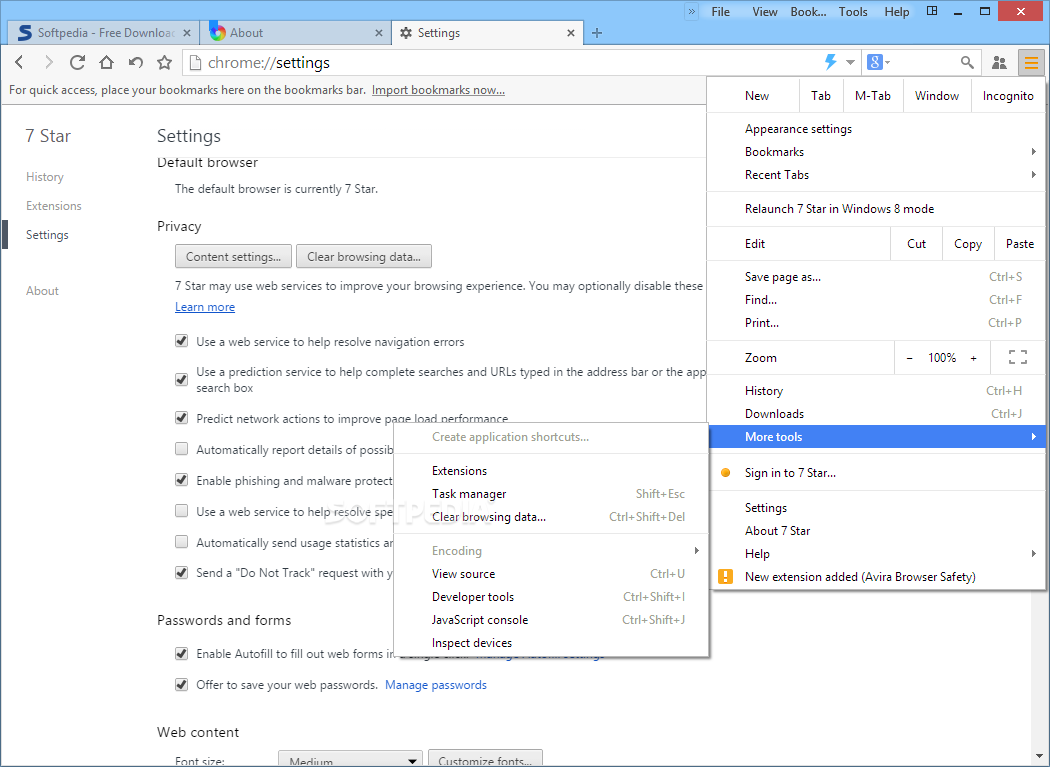The width and height of the screenshot is (1050, 767).
Task: Close the Softpedia tab
Action: point(187,33)
